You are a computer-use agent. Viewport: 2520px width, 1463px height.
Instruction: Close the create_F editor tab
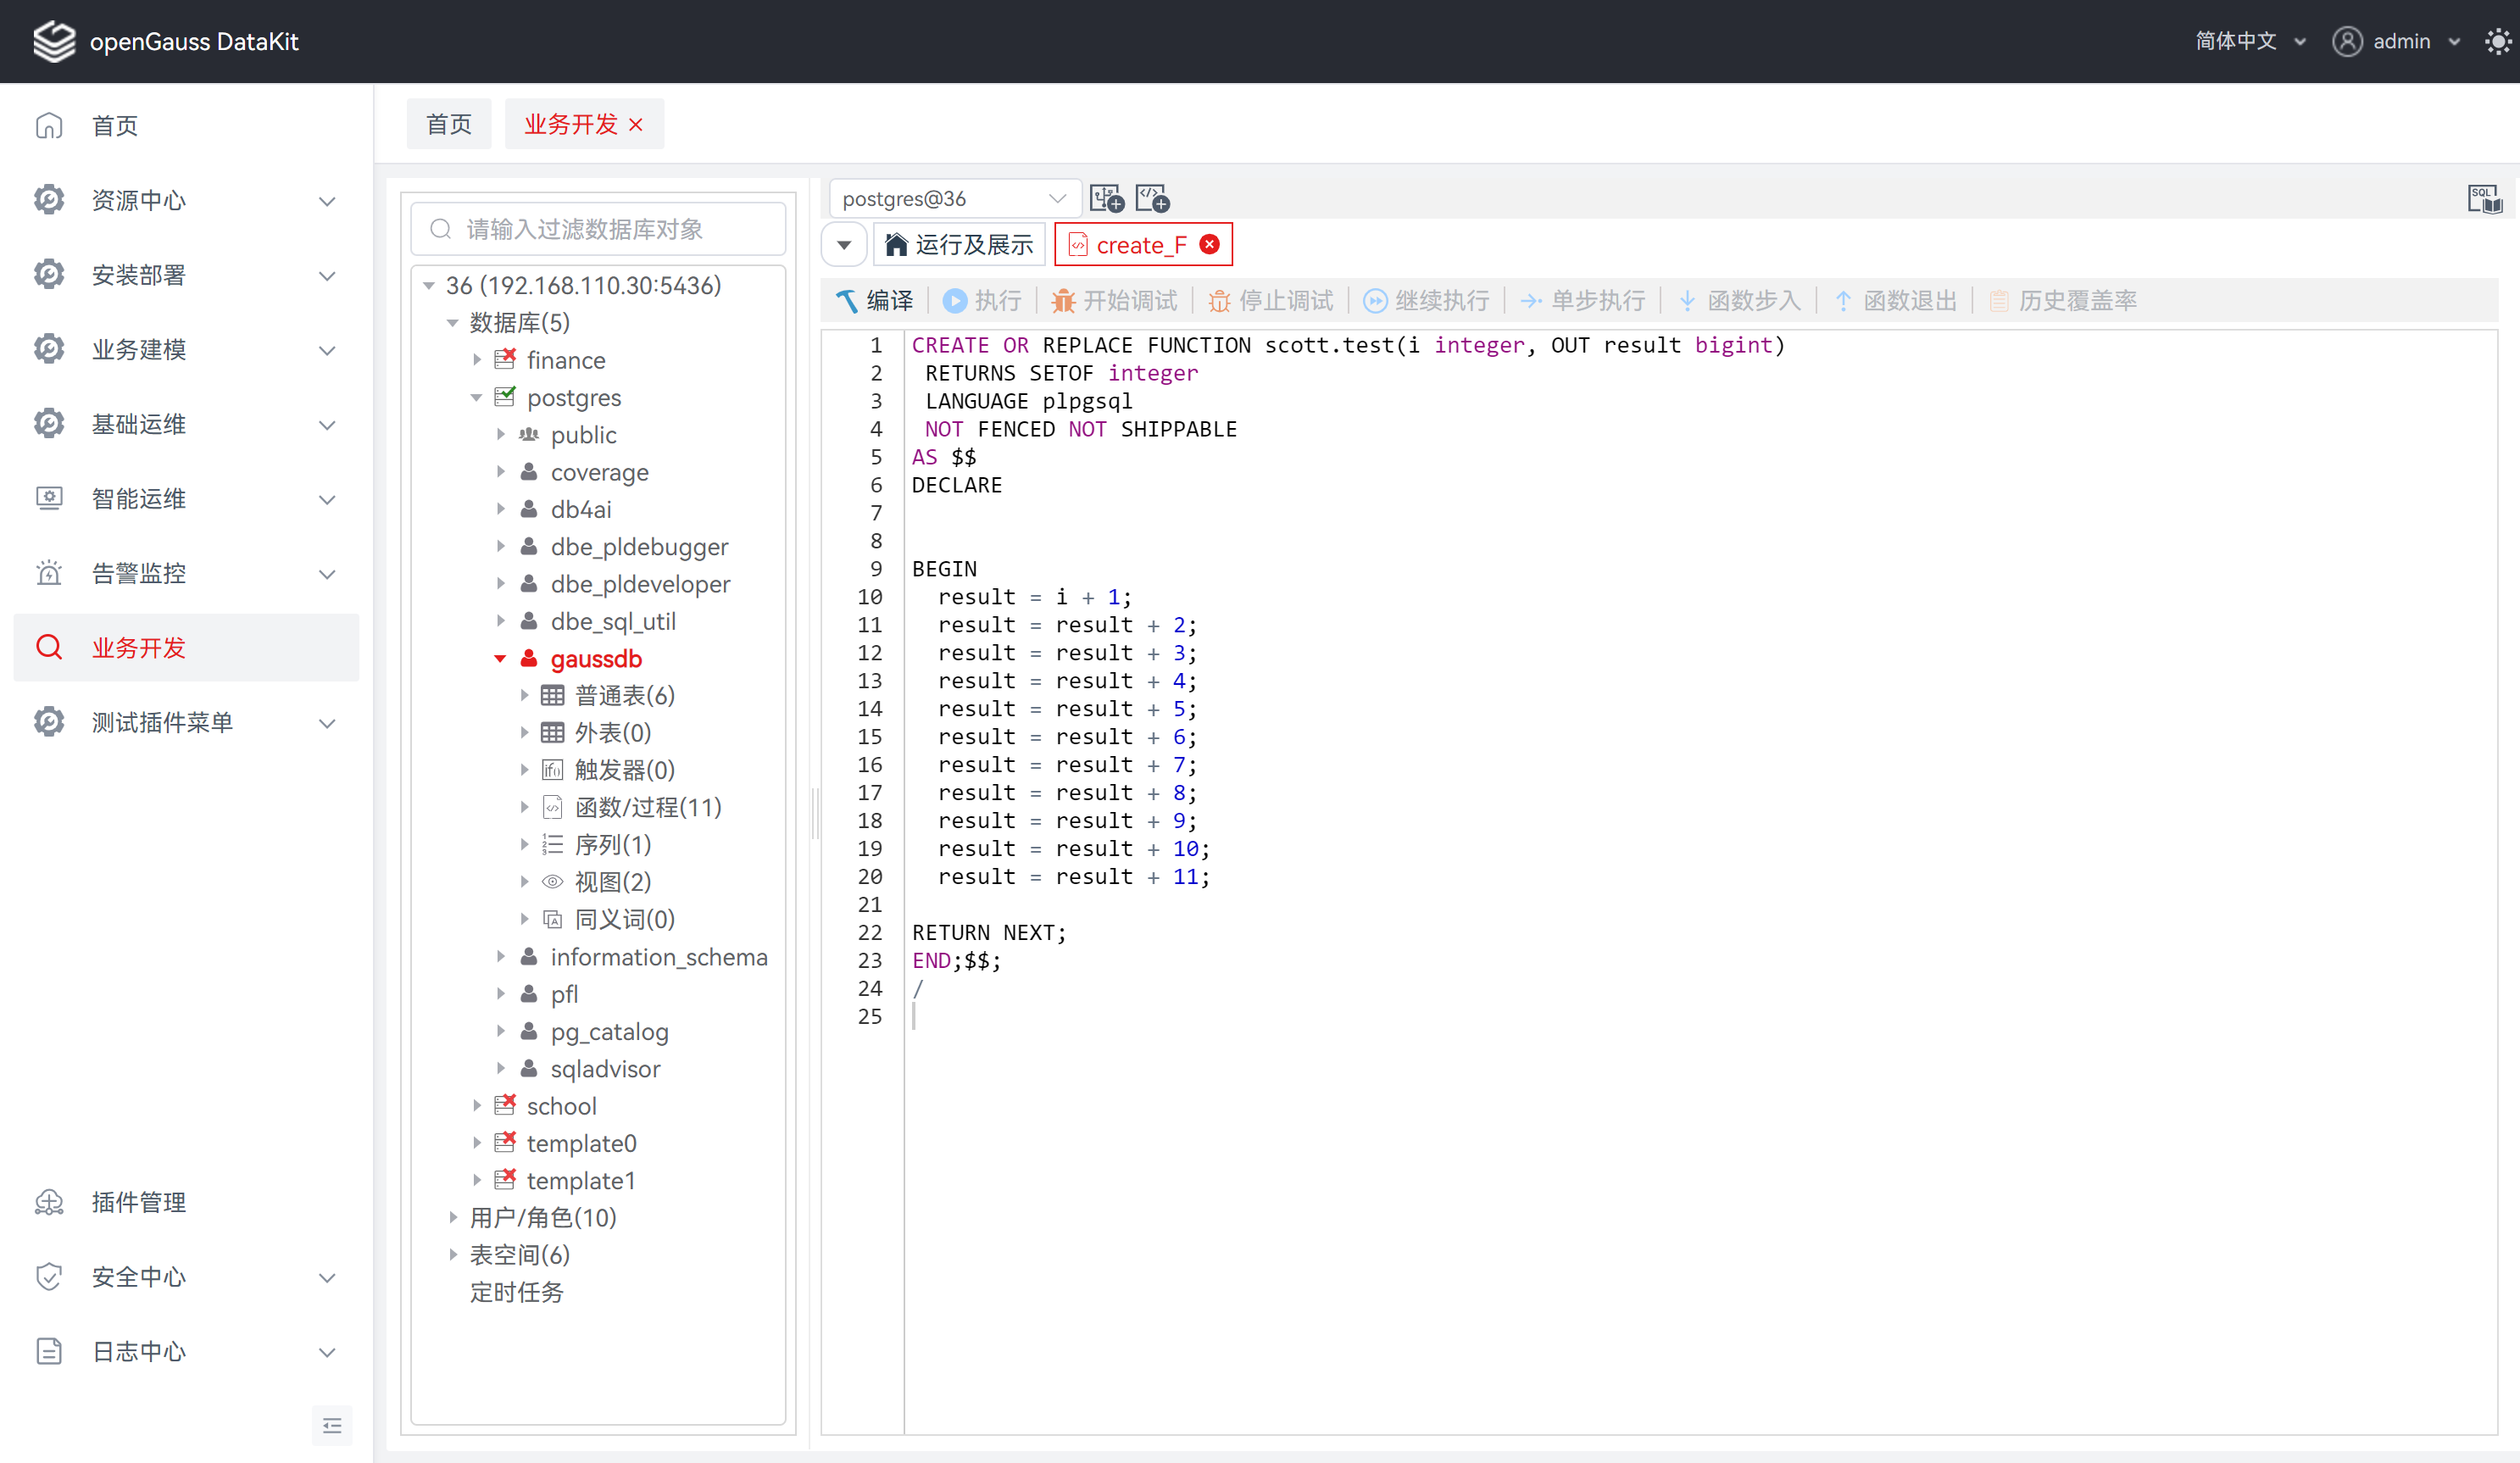[x=1210, y=245]
